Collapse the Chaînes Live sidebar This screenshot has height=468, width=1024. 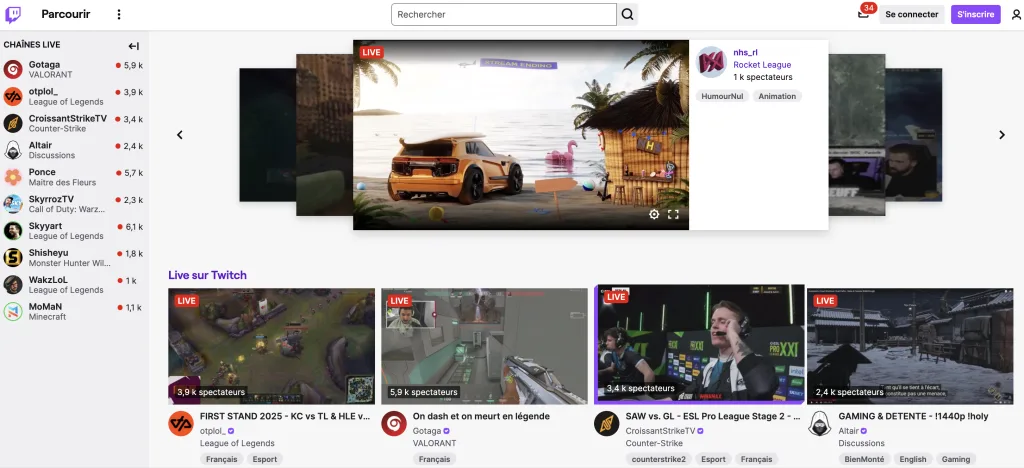point(133,46)
